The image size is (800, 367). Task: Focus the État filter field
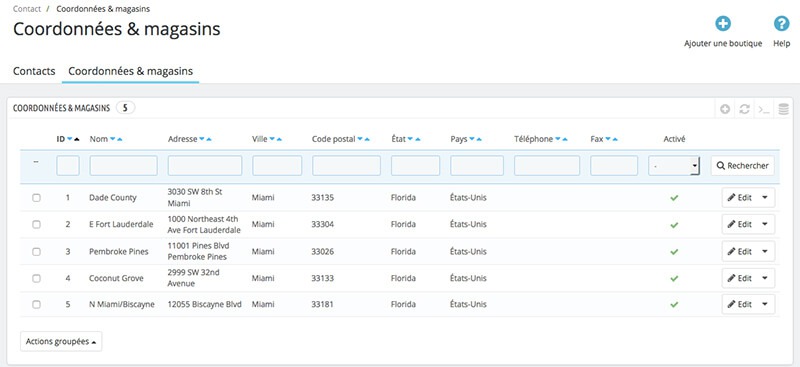pos(415,166)
